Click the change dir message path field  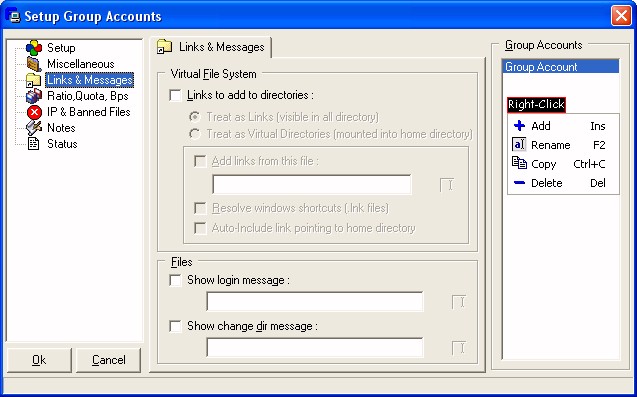[314, 348]
